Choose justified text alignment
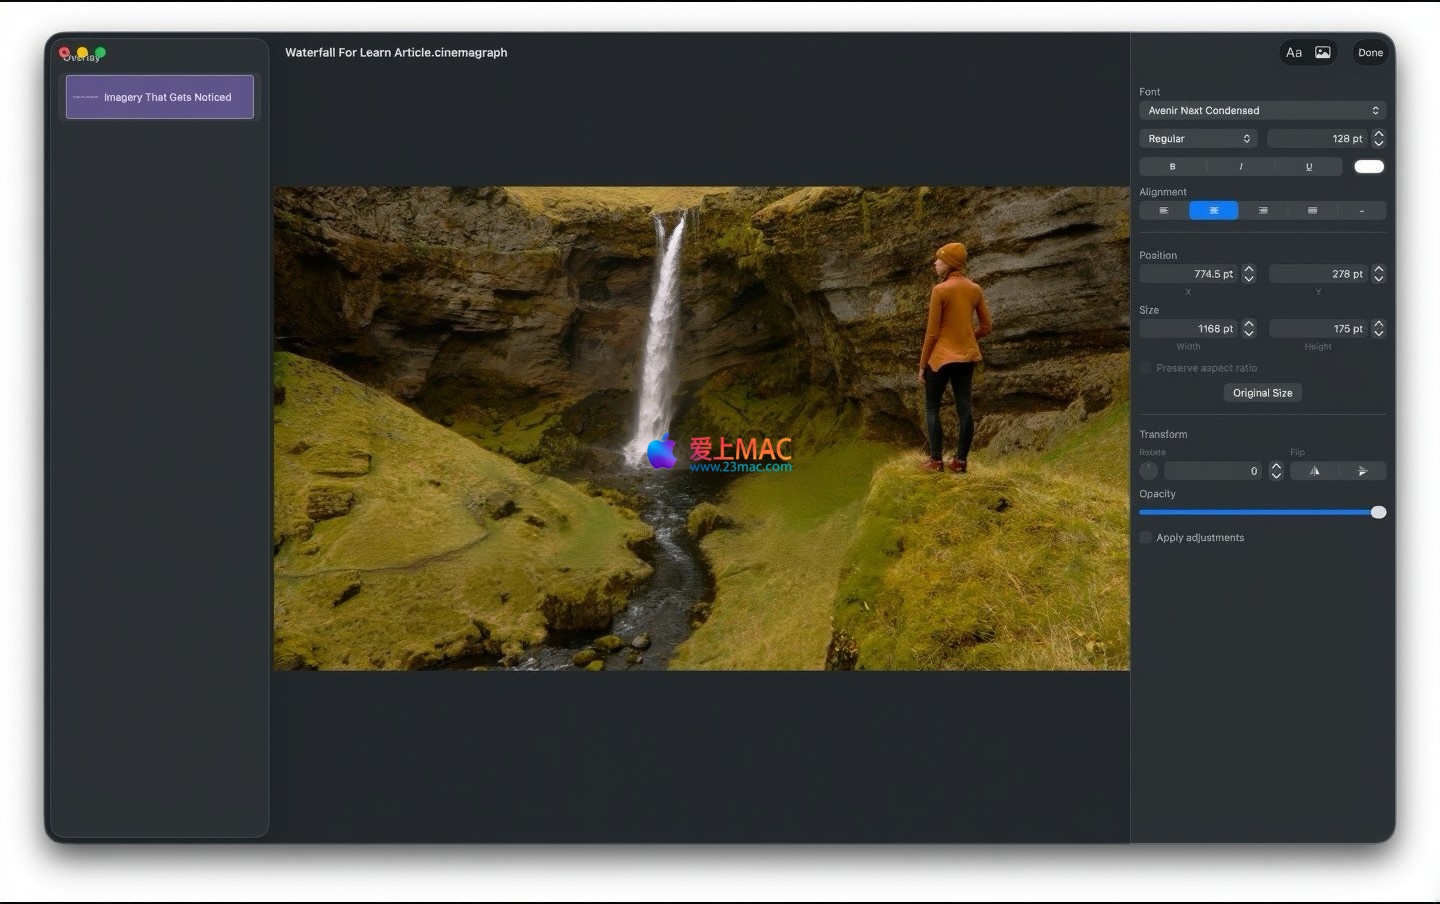 [x=1312, y=211]
